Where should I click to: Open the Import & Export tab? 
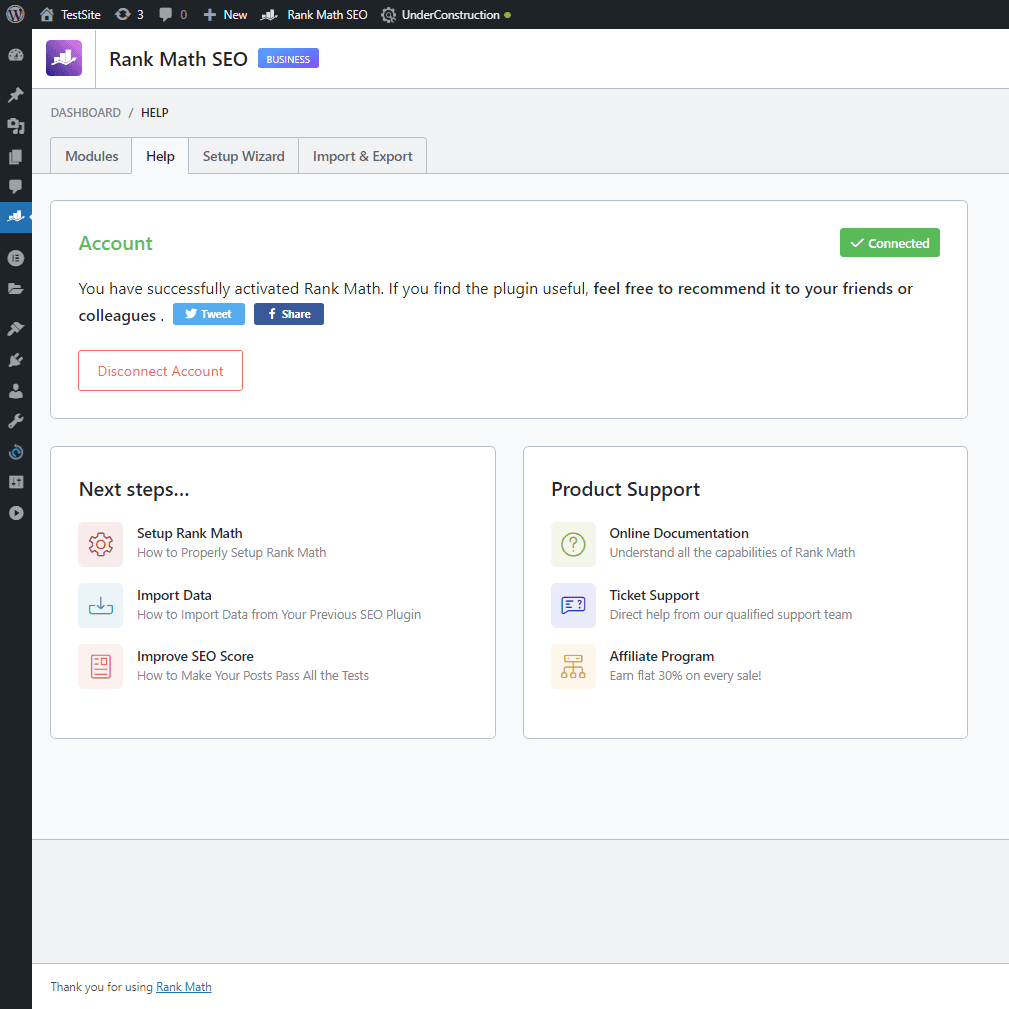(x=362, y=156)
